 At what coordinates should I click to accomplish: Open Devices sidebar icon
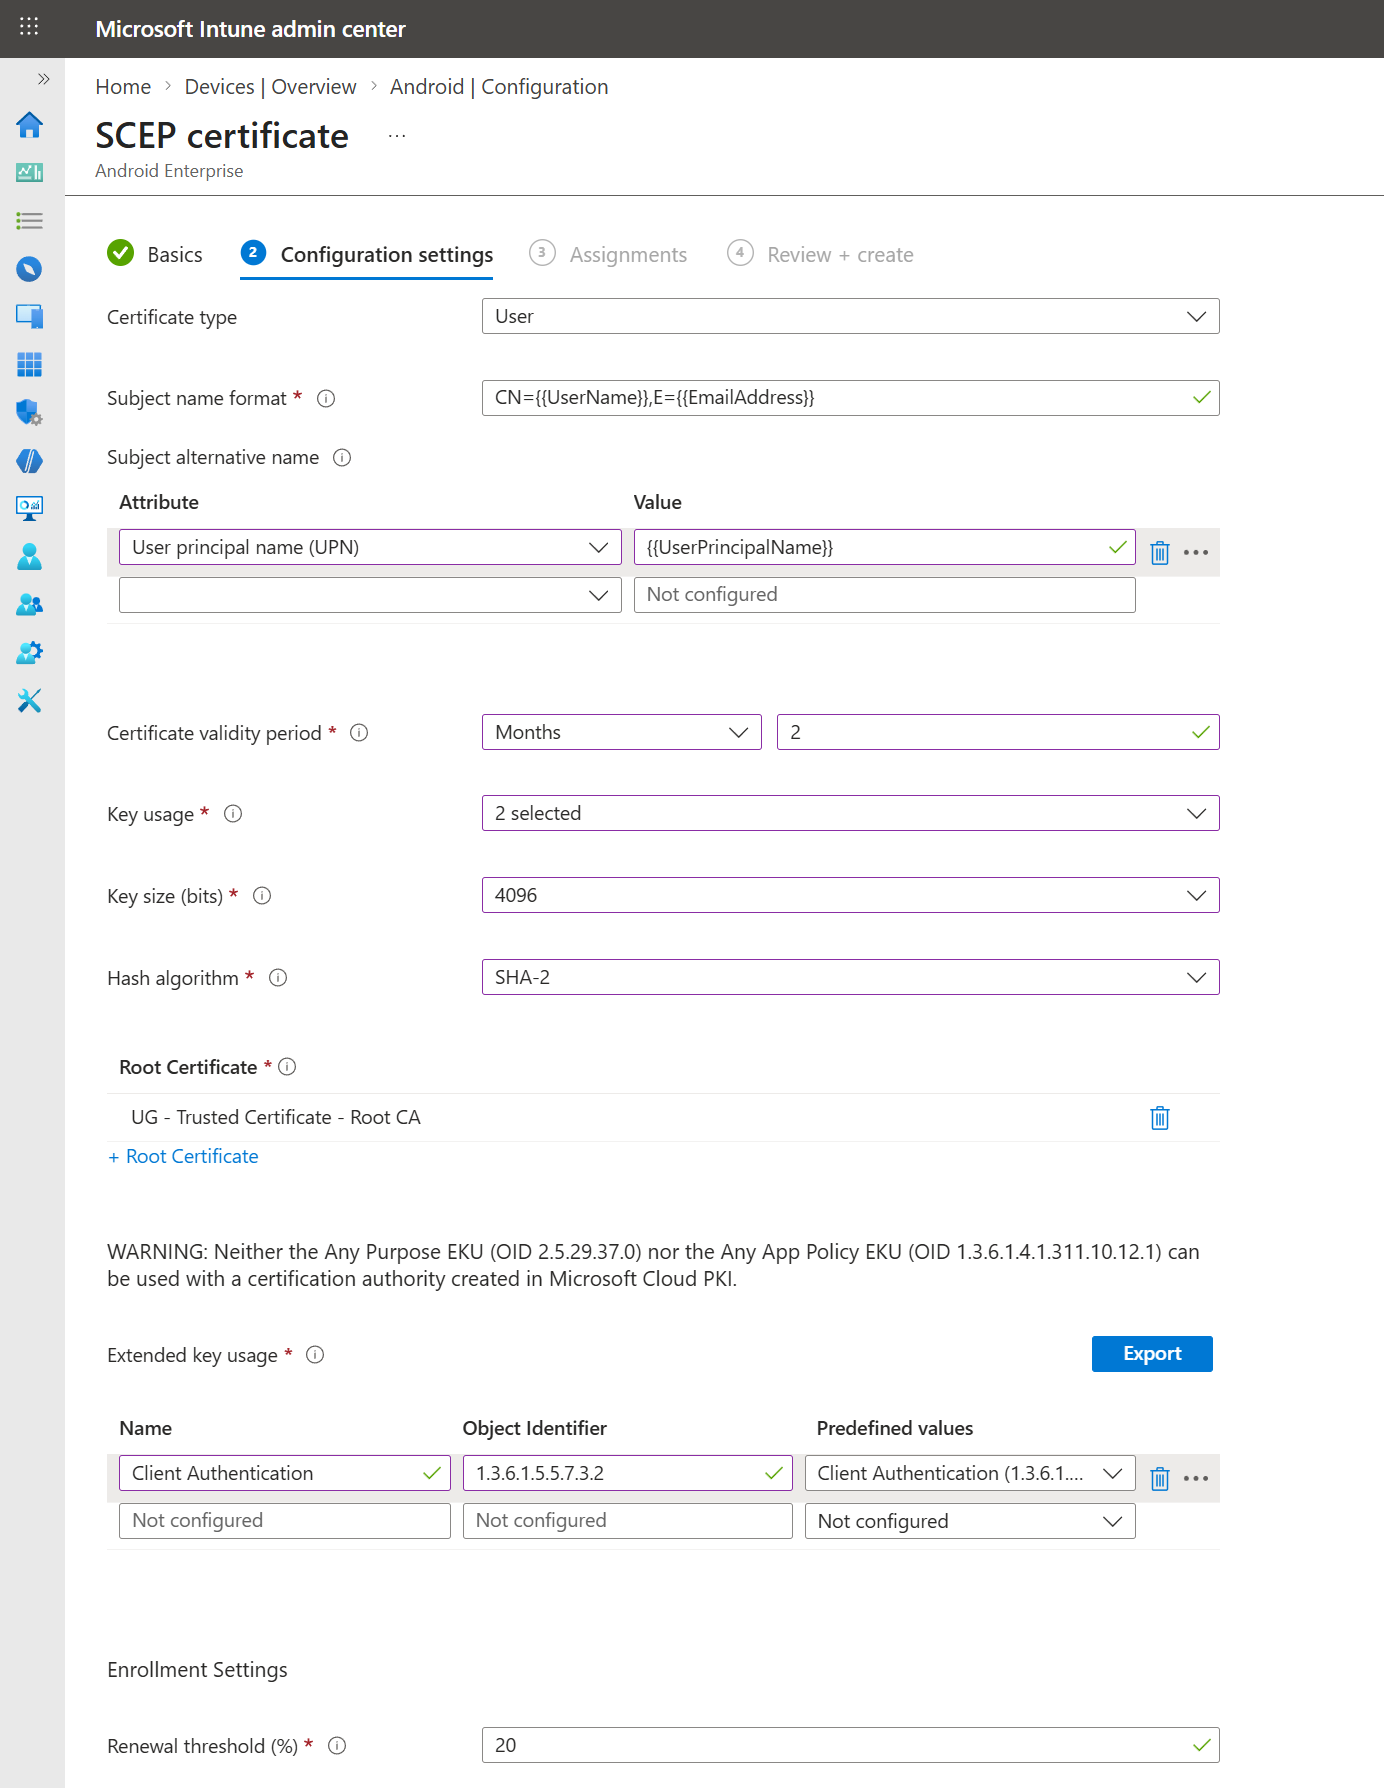tap(30, 317)
